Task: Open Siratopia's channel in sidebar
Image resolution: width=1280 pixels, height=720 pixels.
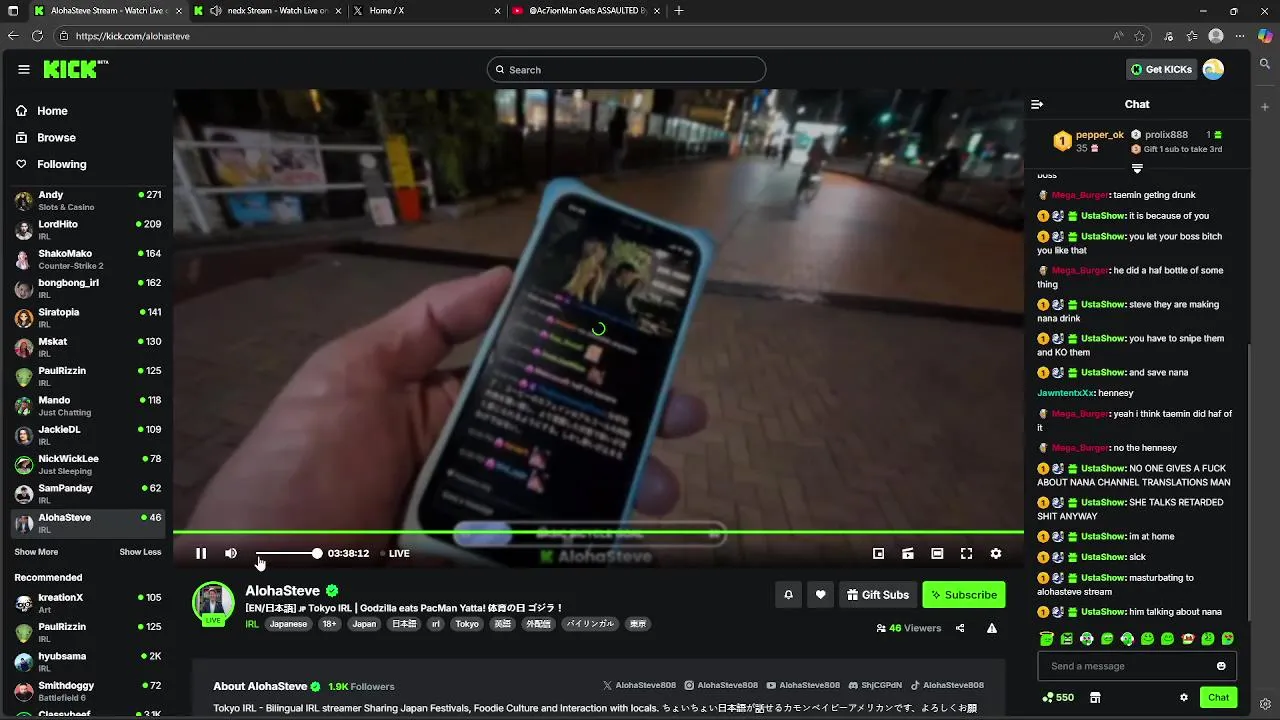Action: click(x=88, y=318)
